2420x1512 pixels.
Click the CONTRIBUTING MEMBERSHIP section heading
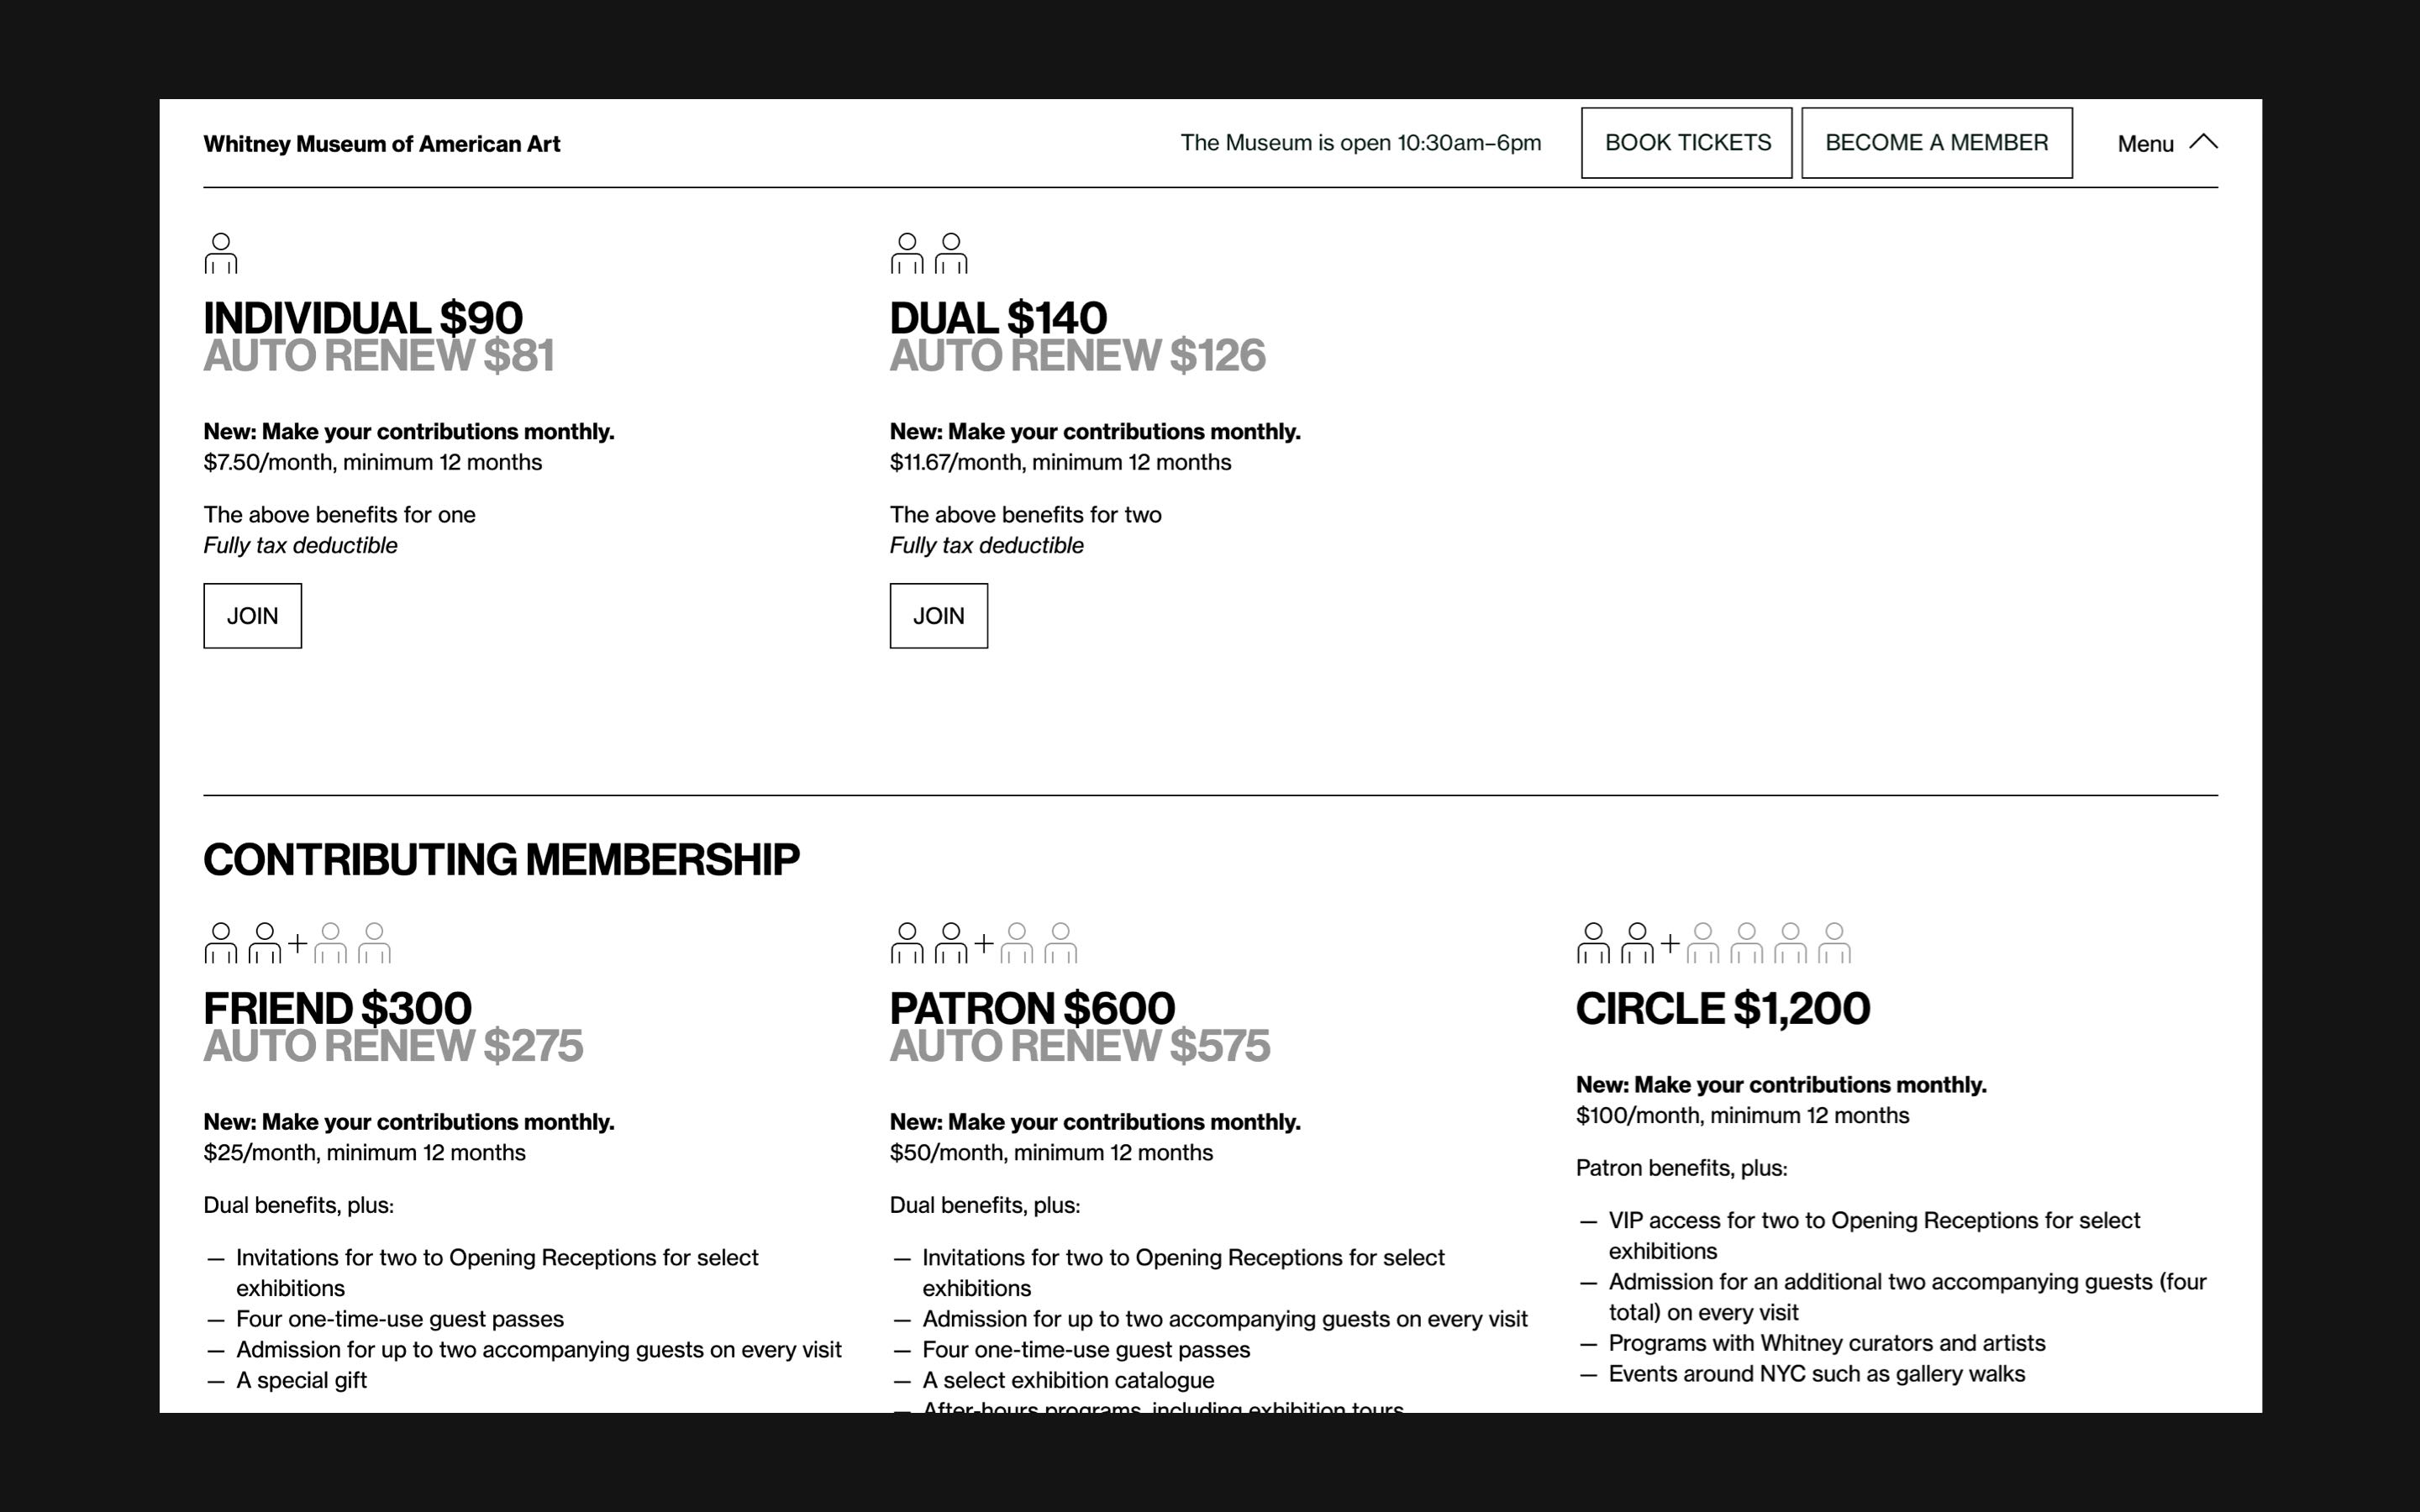(501, 860)
